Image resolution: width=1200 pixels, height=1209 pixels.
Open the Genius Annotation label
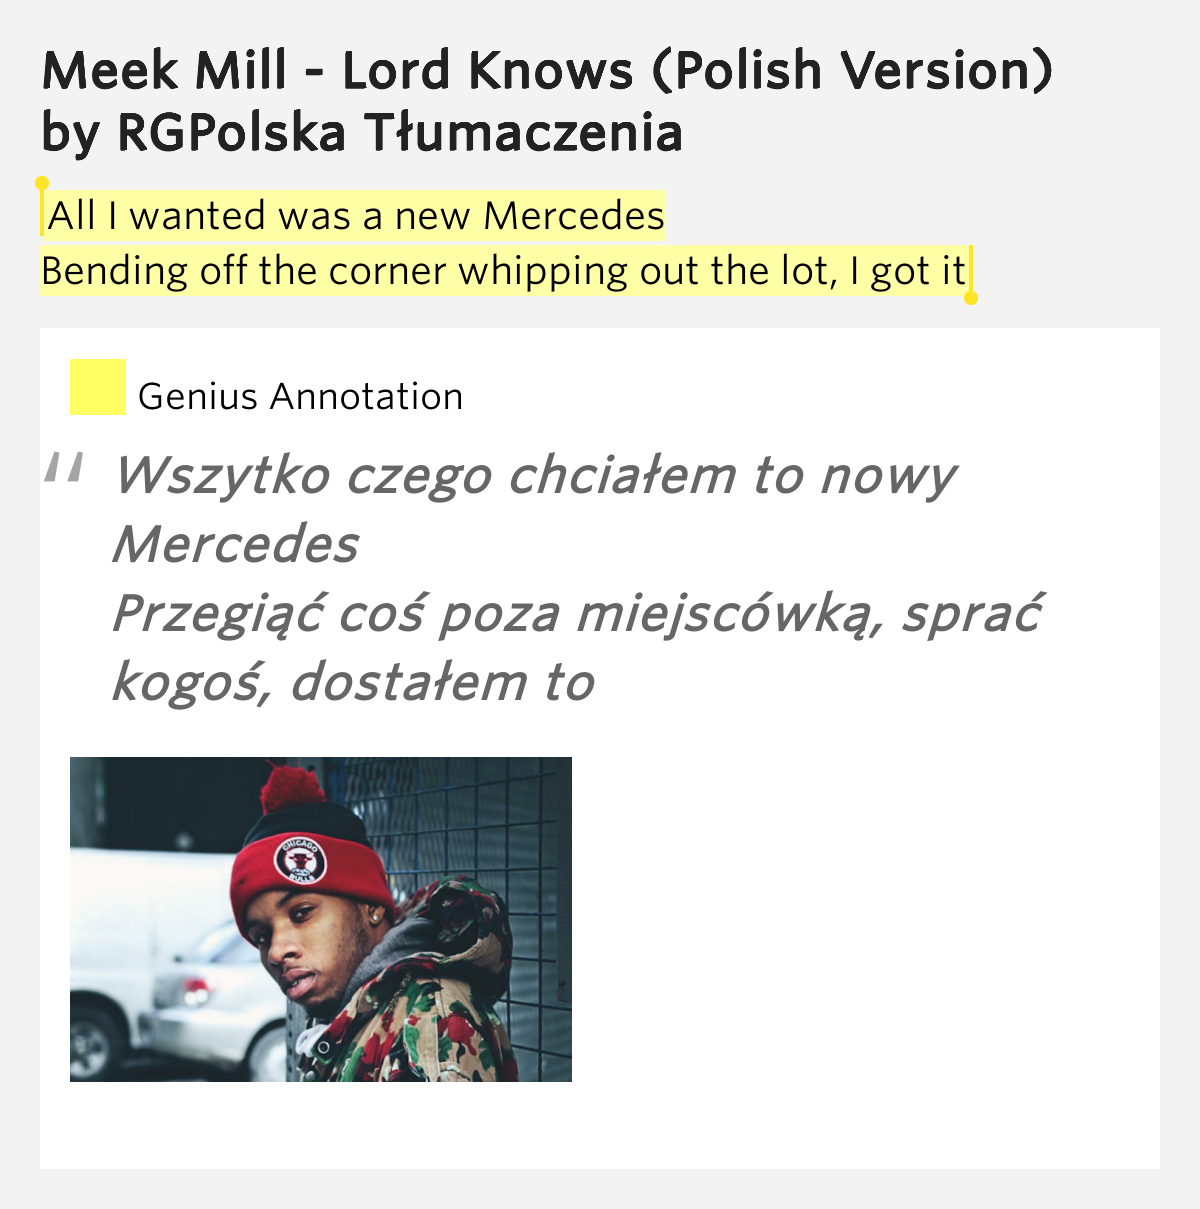click(x=301, y=397)
